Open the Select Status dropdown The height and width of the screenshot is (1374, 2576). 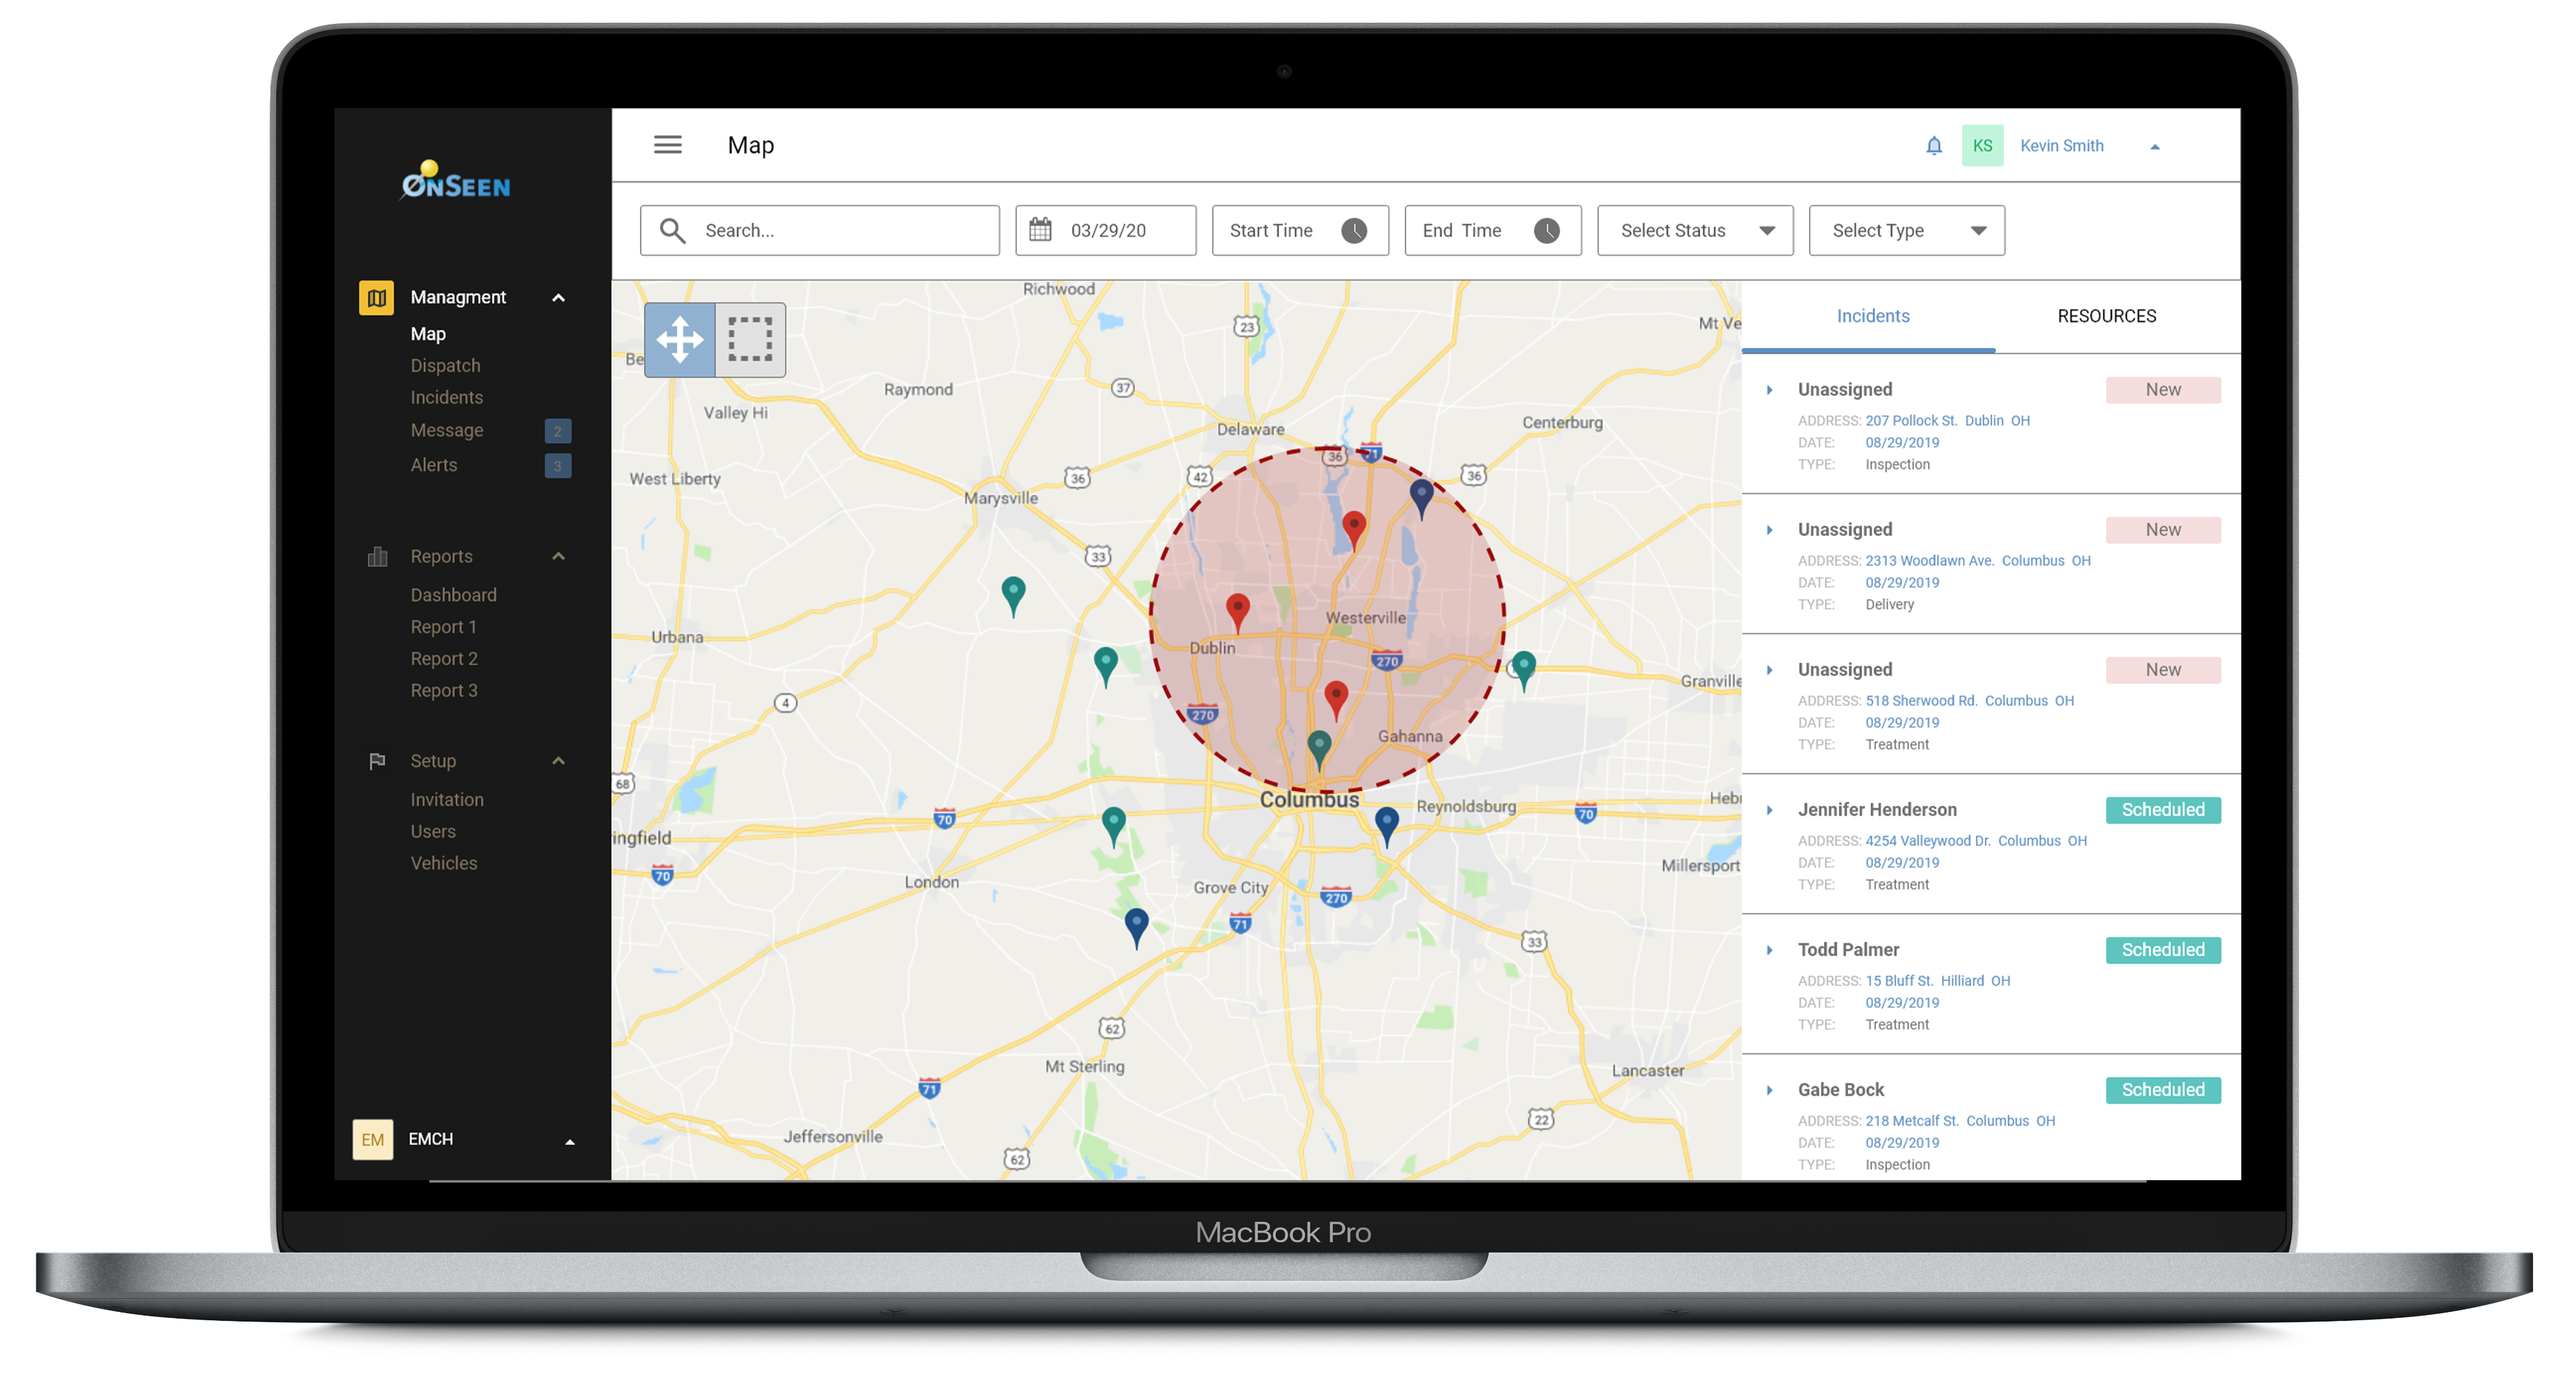(x=1695, y=231)
